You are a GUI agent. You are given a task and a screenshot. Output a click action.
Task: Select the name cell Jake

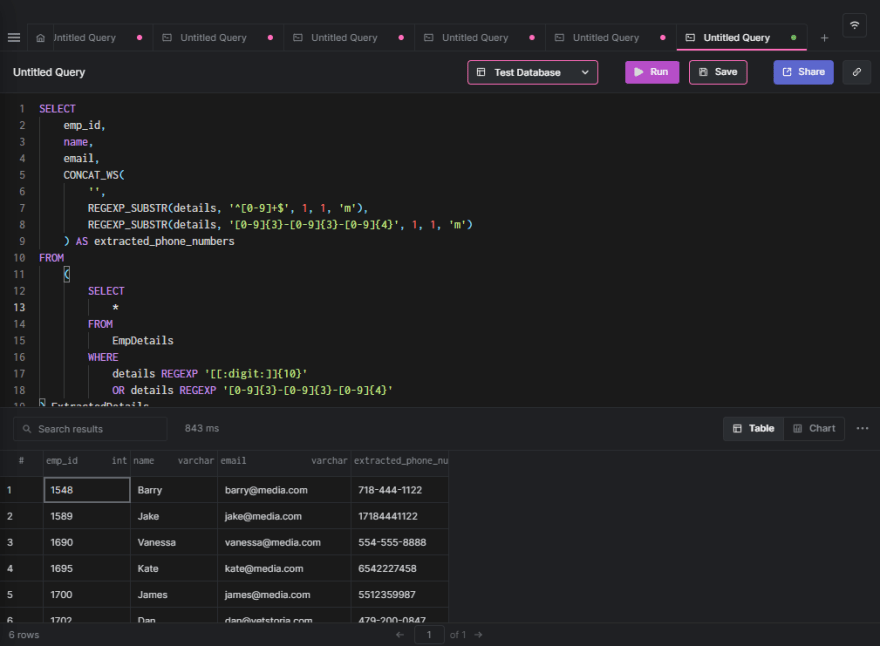(173, 516)
